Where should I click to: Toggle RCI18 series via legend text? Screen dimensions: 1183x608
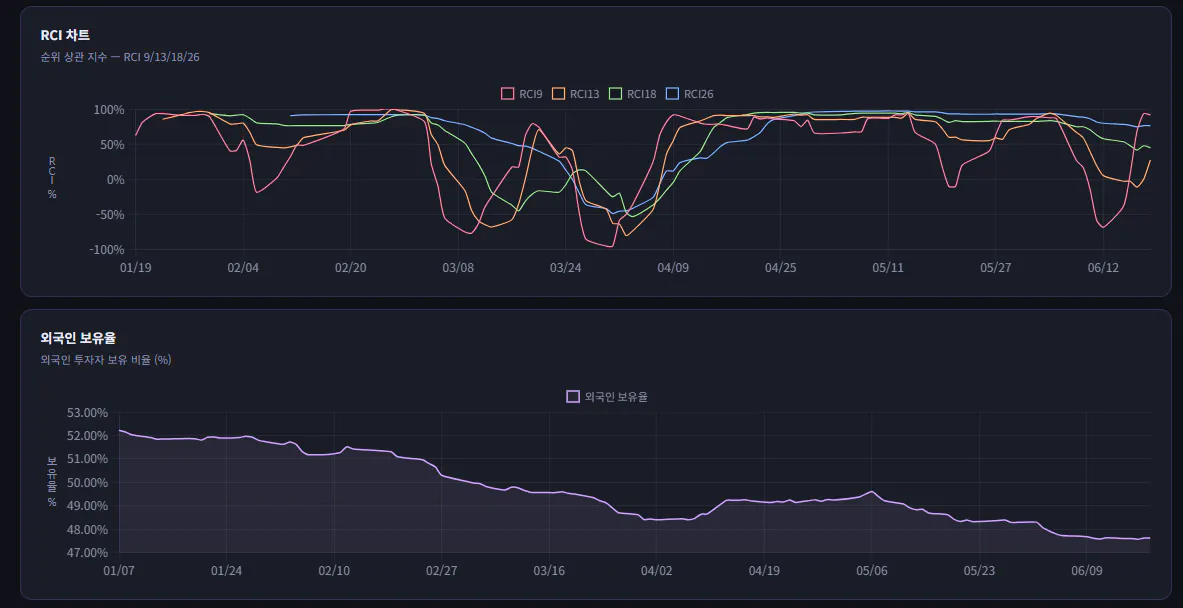(x=641, y=94)
